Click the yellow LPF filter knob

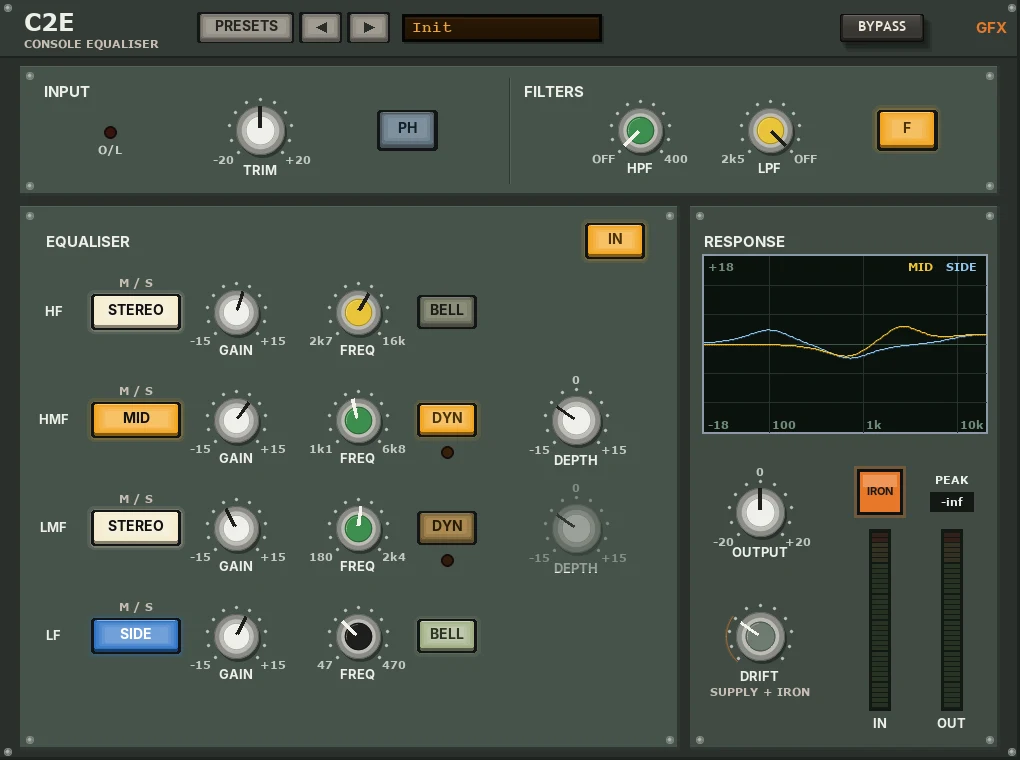tap(770, 131)
